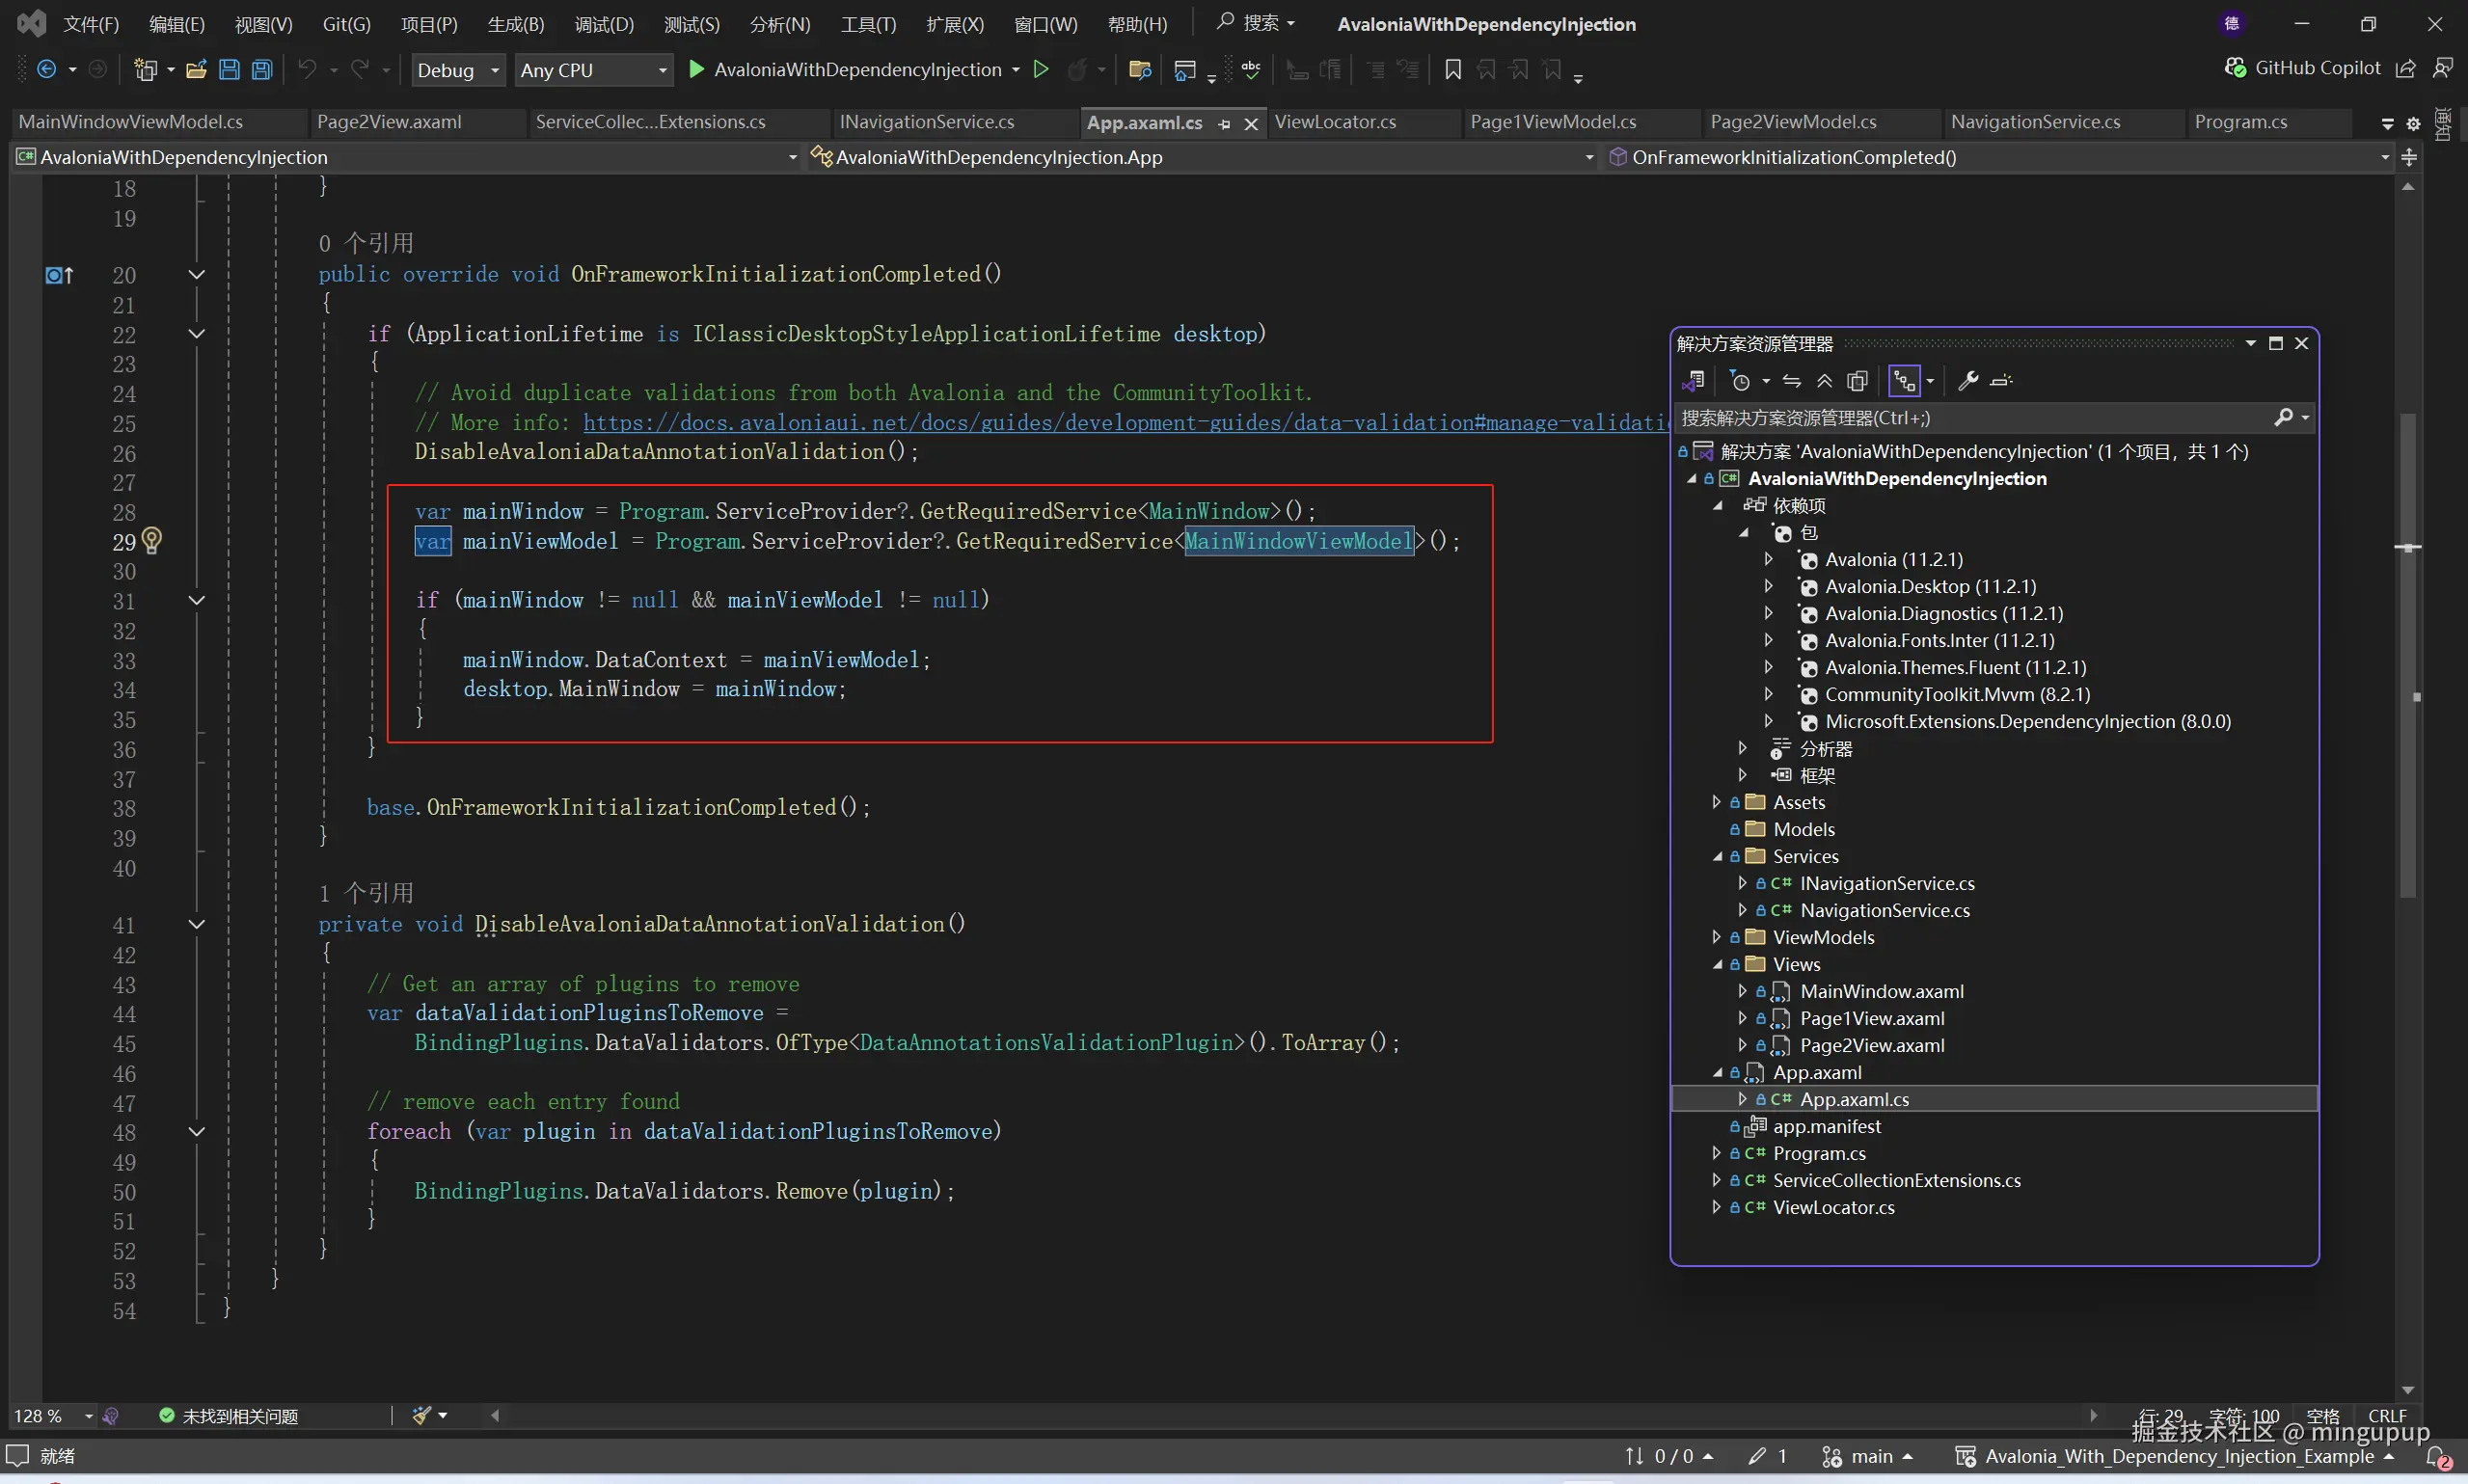This screenshot has height=1484, width=2468.
Task: Click Collapse All in Solution Explorer
Action: tap(1825, 381)
